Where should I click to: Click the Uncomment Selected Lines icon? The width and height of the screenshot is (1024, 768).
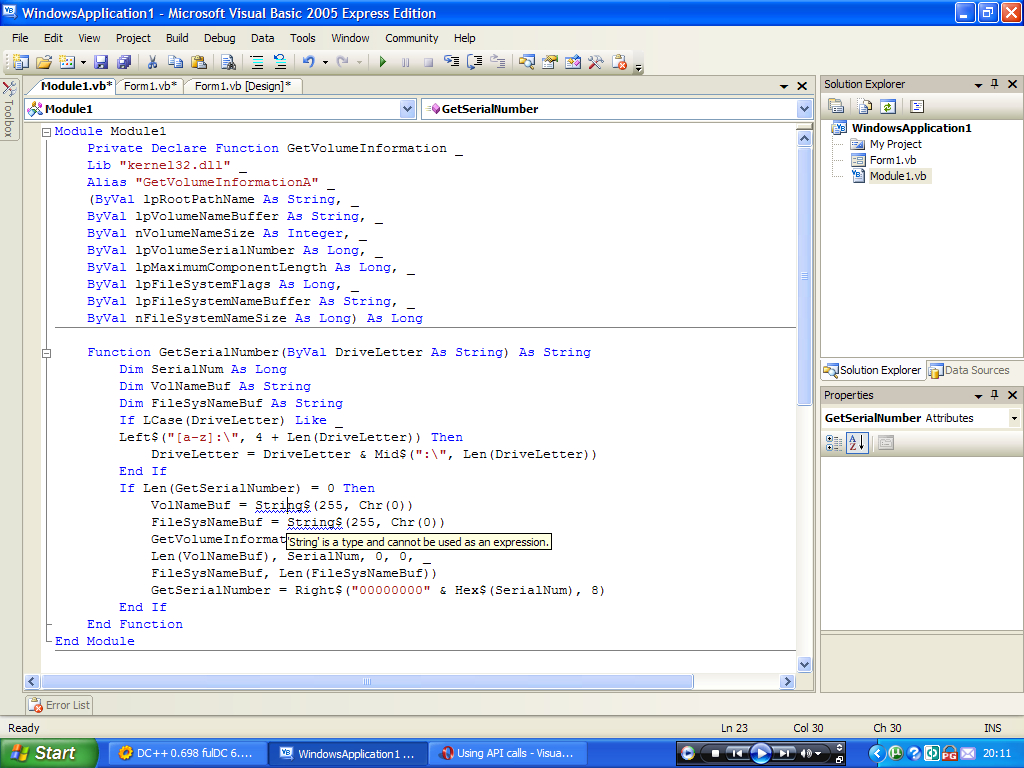coord(280,62)
